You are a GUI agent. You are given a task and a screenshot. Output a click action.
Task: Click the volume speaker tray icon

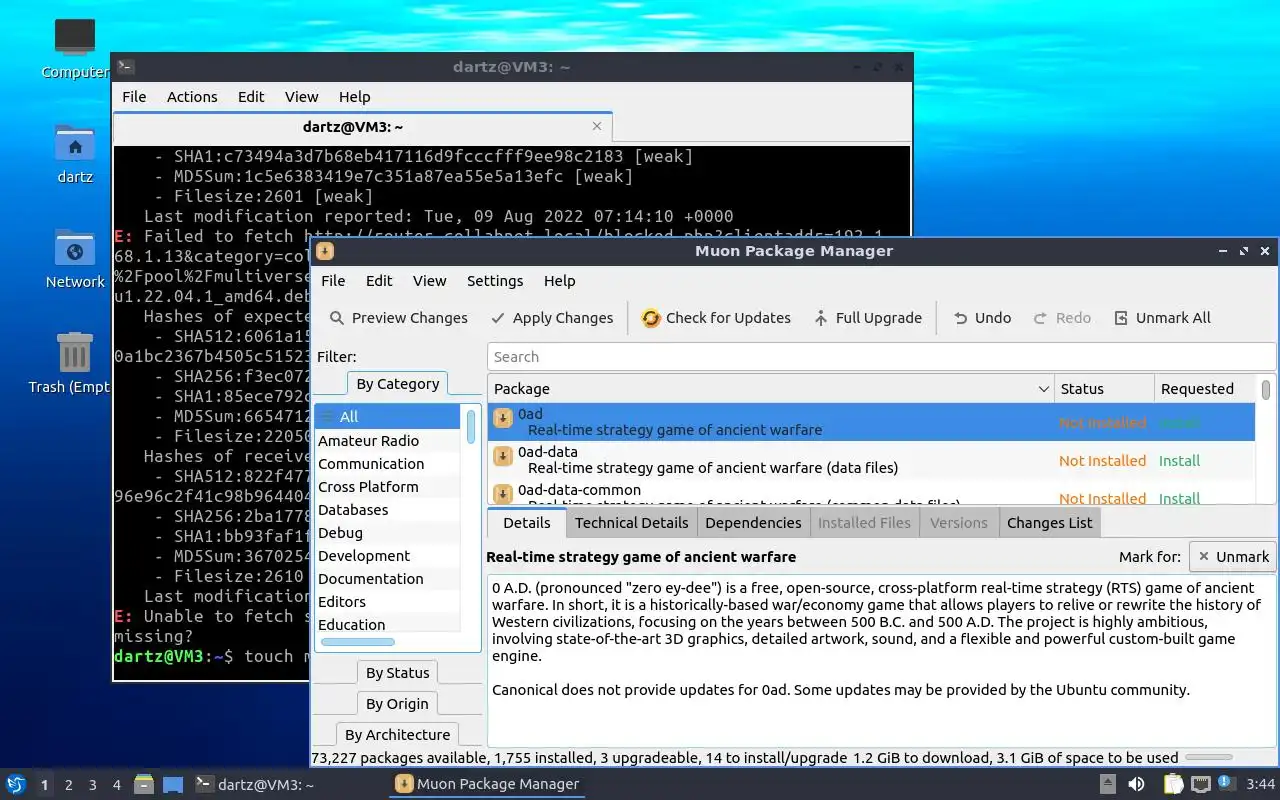pyautogui.click(x=1136, y=785)
